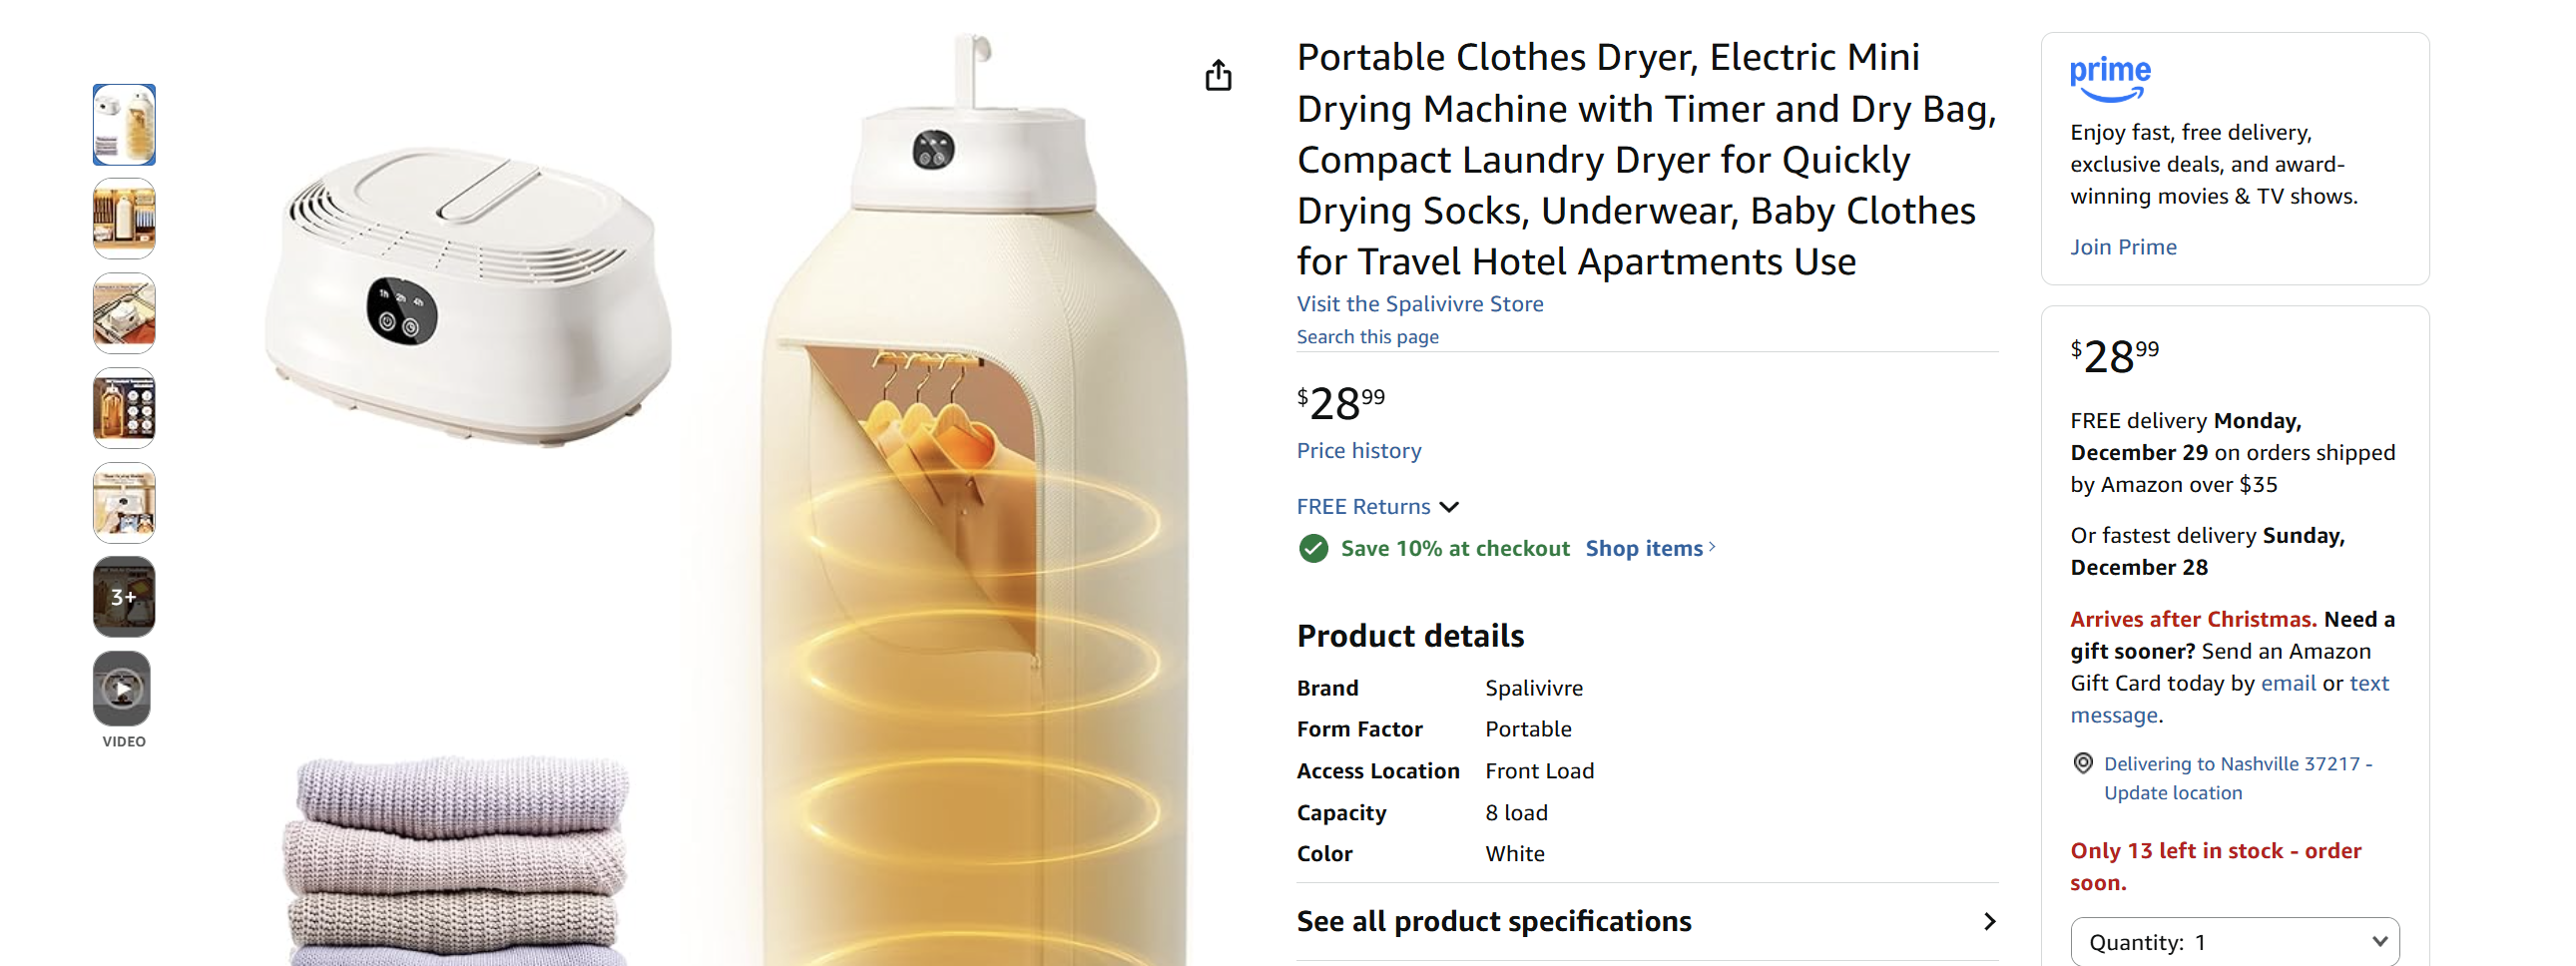The image size is (2576, 966).
Task: Open the 3+ thumbnail to view more images
Action: click(x=123, y=595)
